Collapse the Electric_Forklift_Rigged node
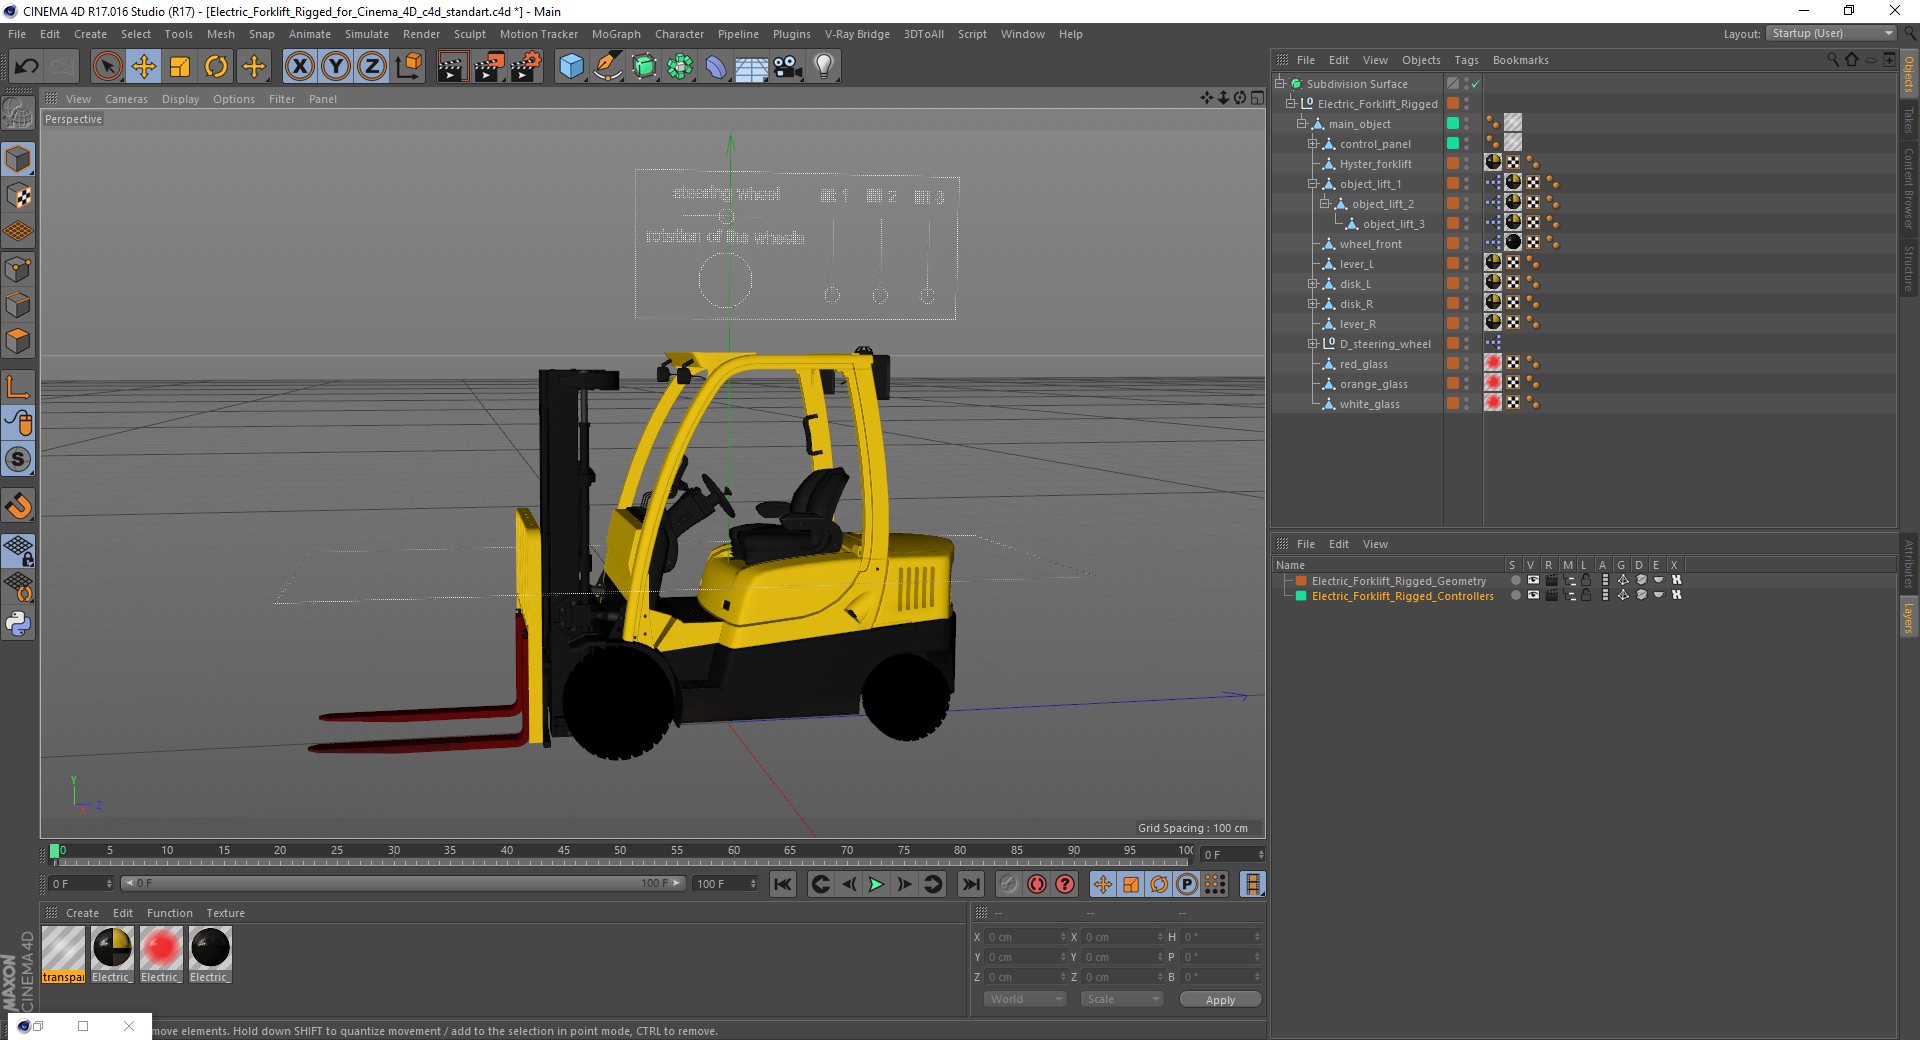This screenshot has height=1040, width=1920. click(1291, 104)
